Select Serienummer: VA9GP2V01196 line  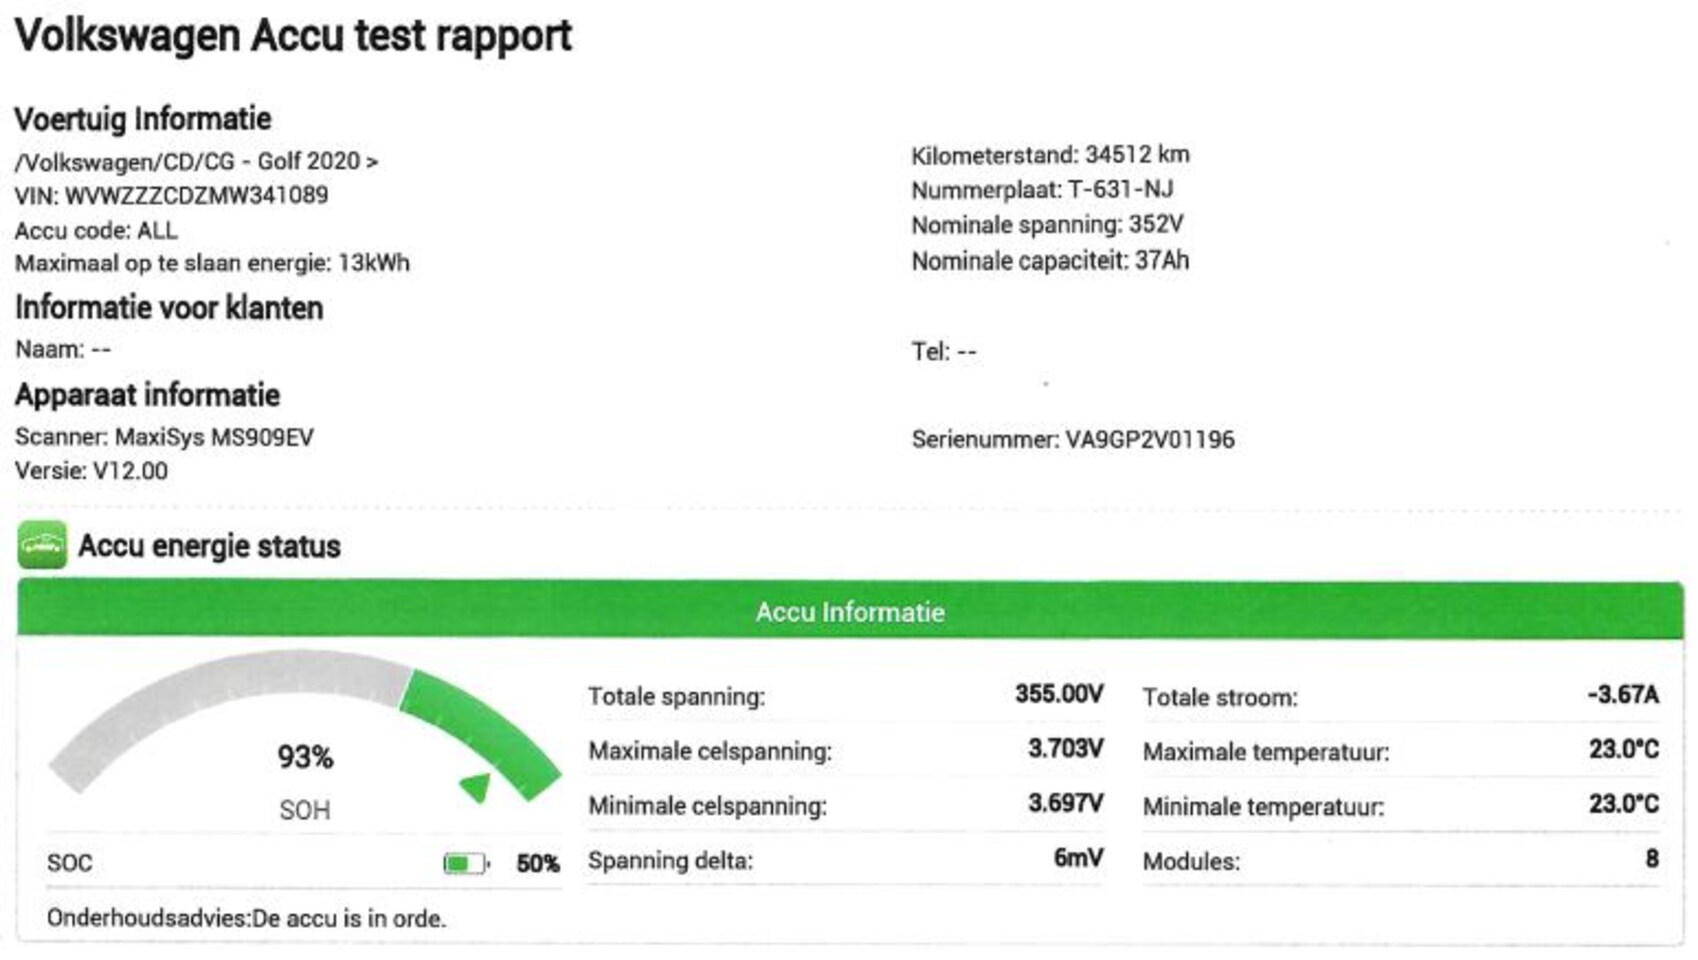pos(1073,439)
